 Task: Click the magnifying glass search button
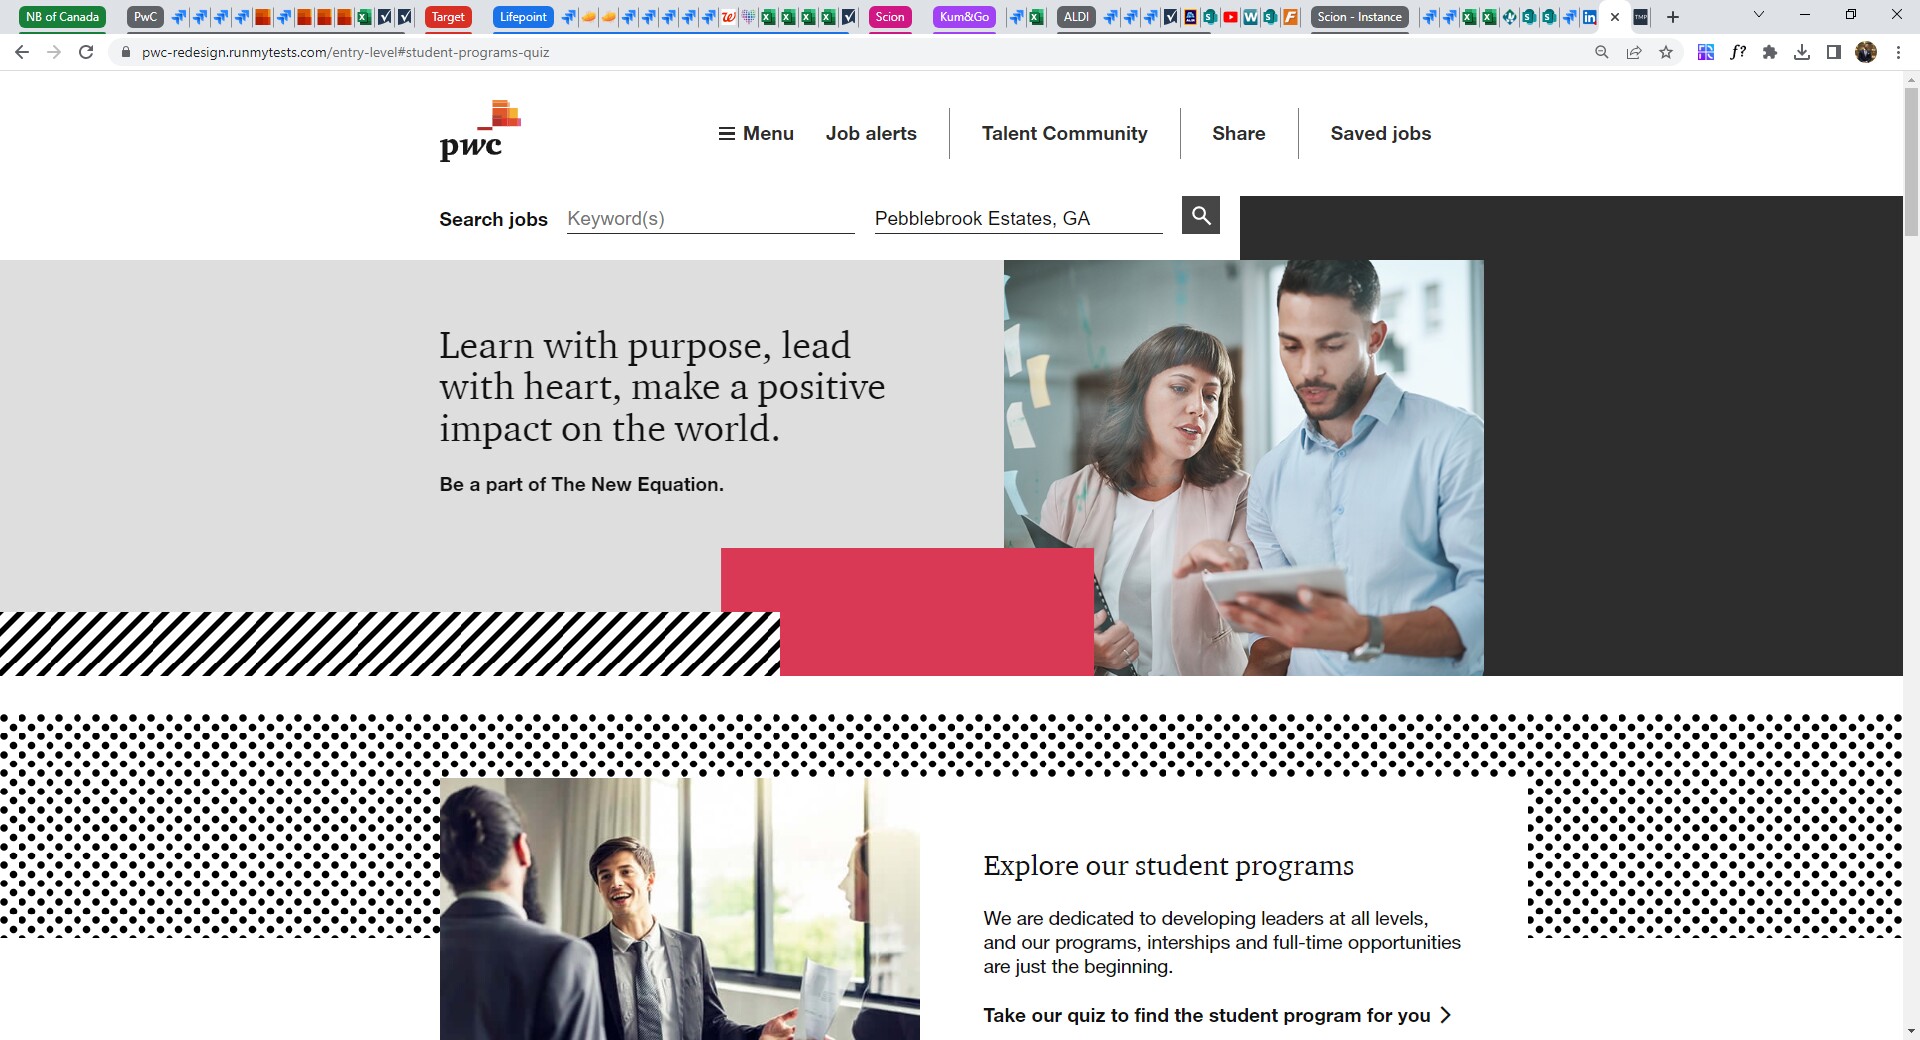[x=1200, y=215]
